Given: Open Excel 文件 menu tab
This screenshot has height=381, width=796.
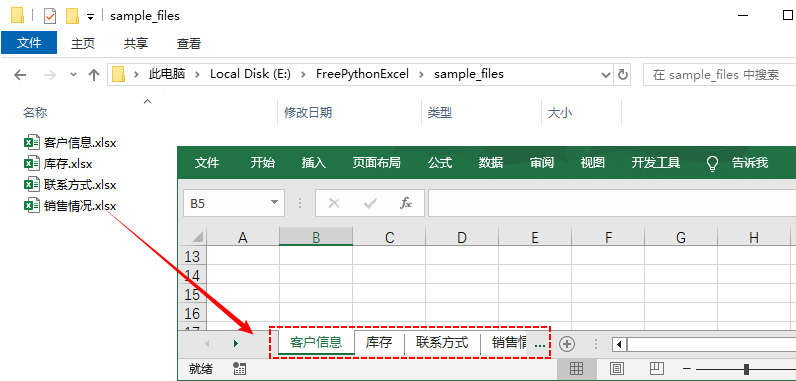Looking at the screenshot, I should point(207,163).
